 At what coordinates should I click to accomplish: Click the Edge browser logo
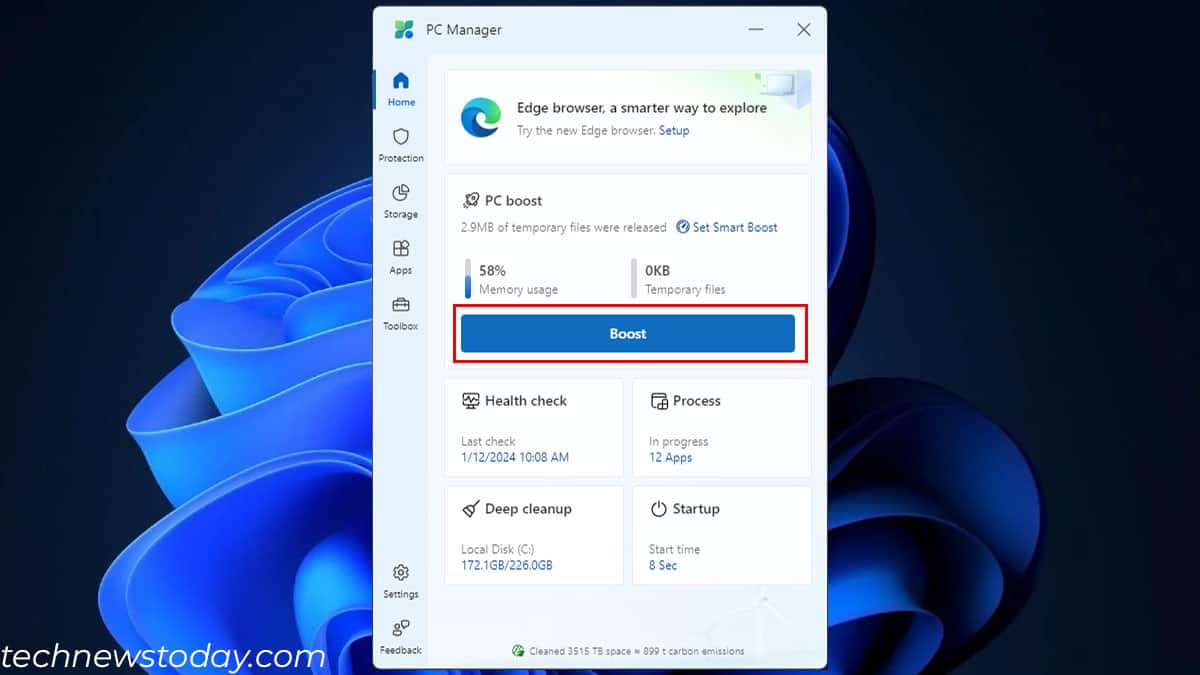pos(481,118)
